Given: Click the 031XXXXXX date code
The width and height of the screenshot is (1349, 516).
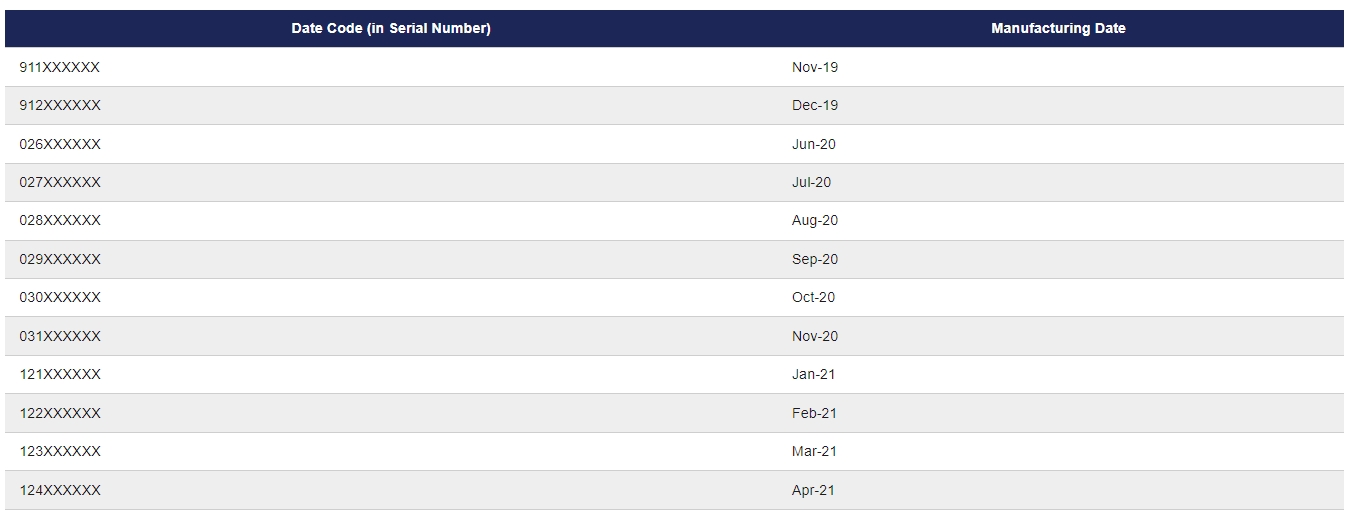Looking at the screenshot, I should 60,336.
